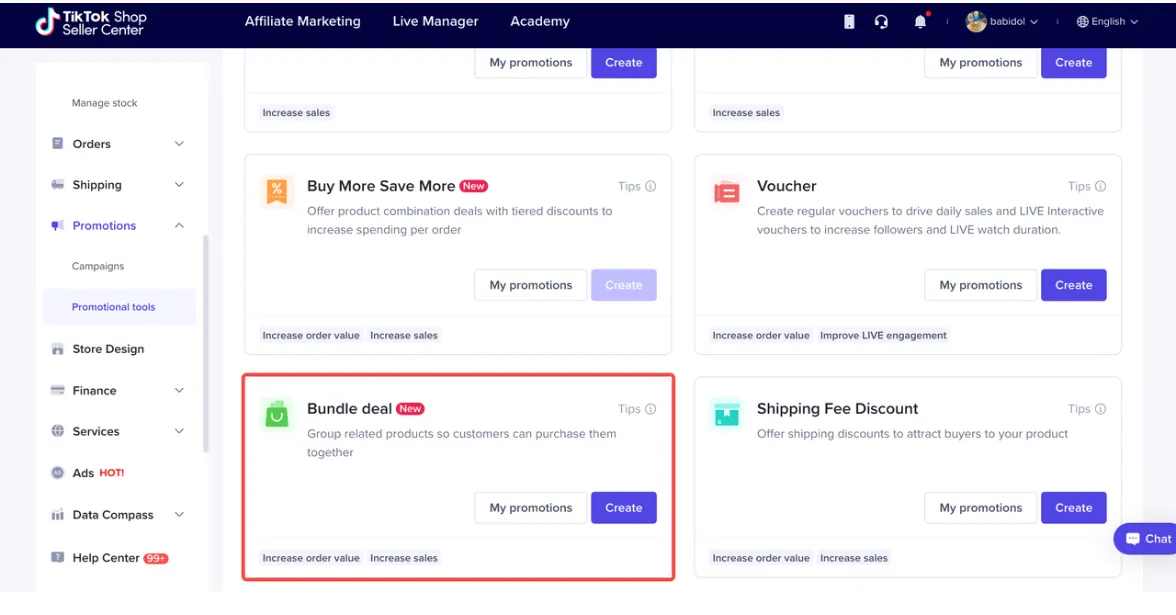Image resolution: width=1176 pixels, height=615 pixels.
Task: Open the English language dropdown
Action: click(x=1107, y=22)
